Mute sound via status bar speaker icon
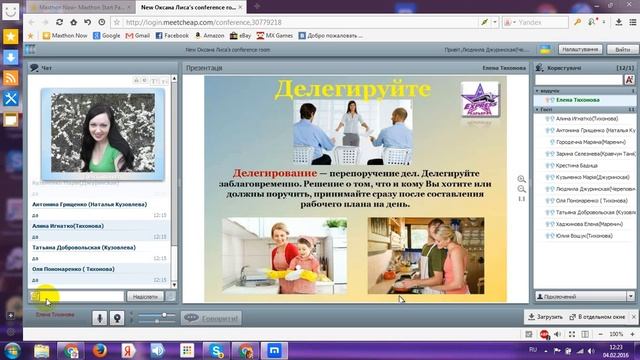This screenshot has width=640, height=360. (x=558, y=334)
